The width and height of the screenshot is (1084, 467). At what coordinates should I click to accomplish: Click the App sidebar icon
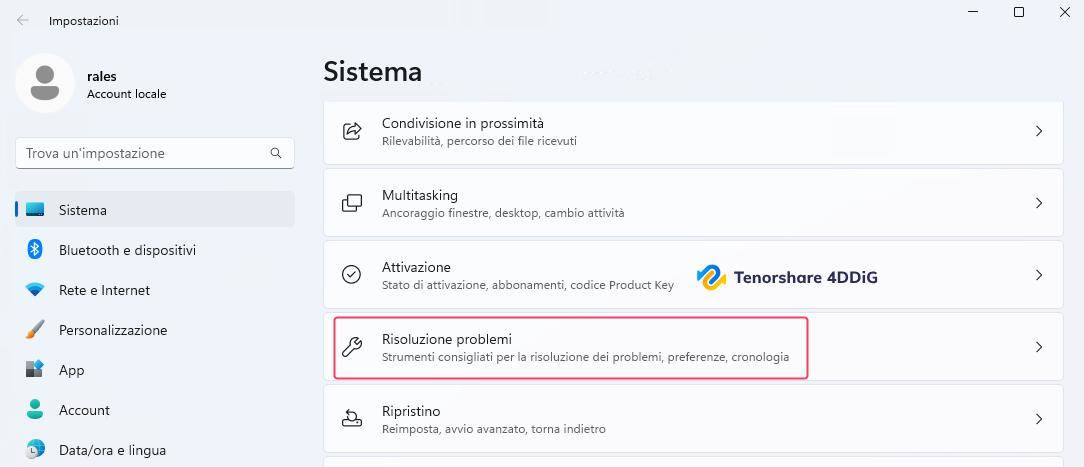[x=35, y=370]
